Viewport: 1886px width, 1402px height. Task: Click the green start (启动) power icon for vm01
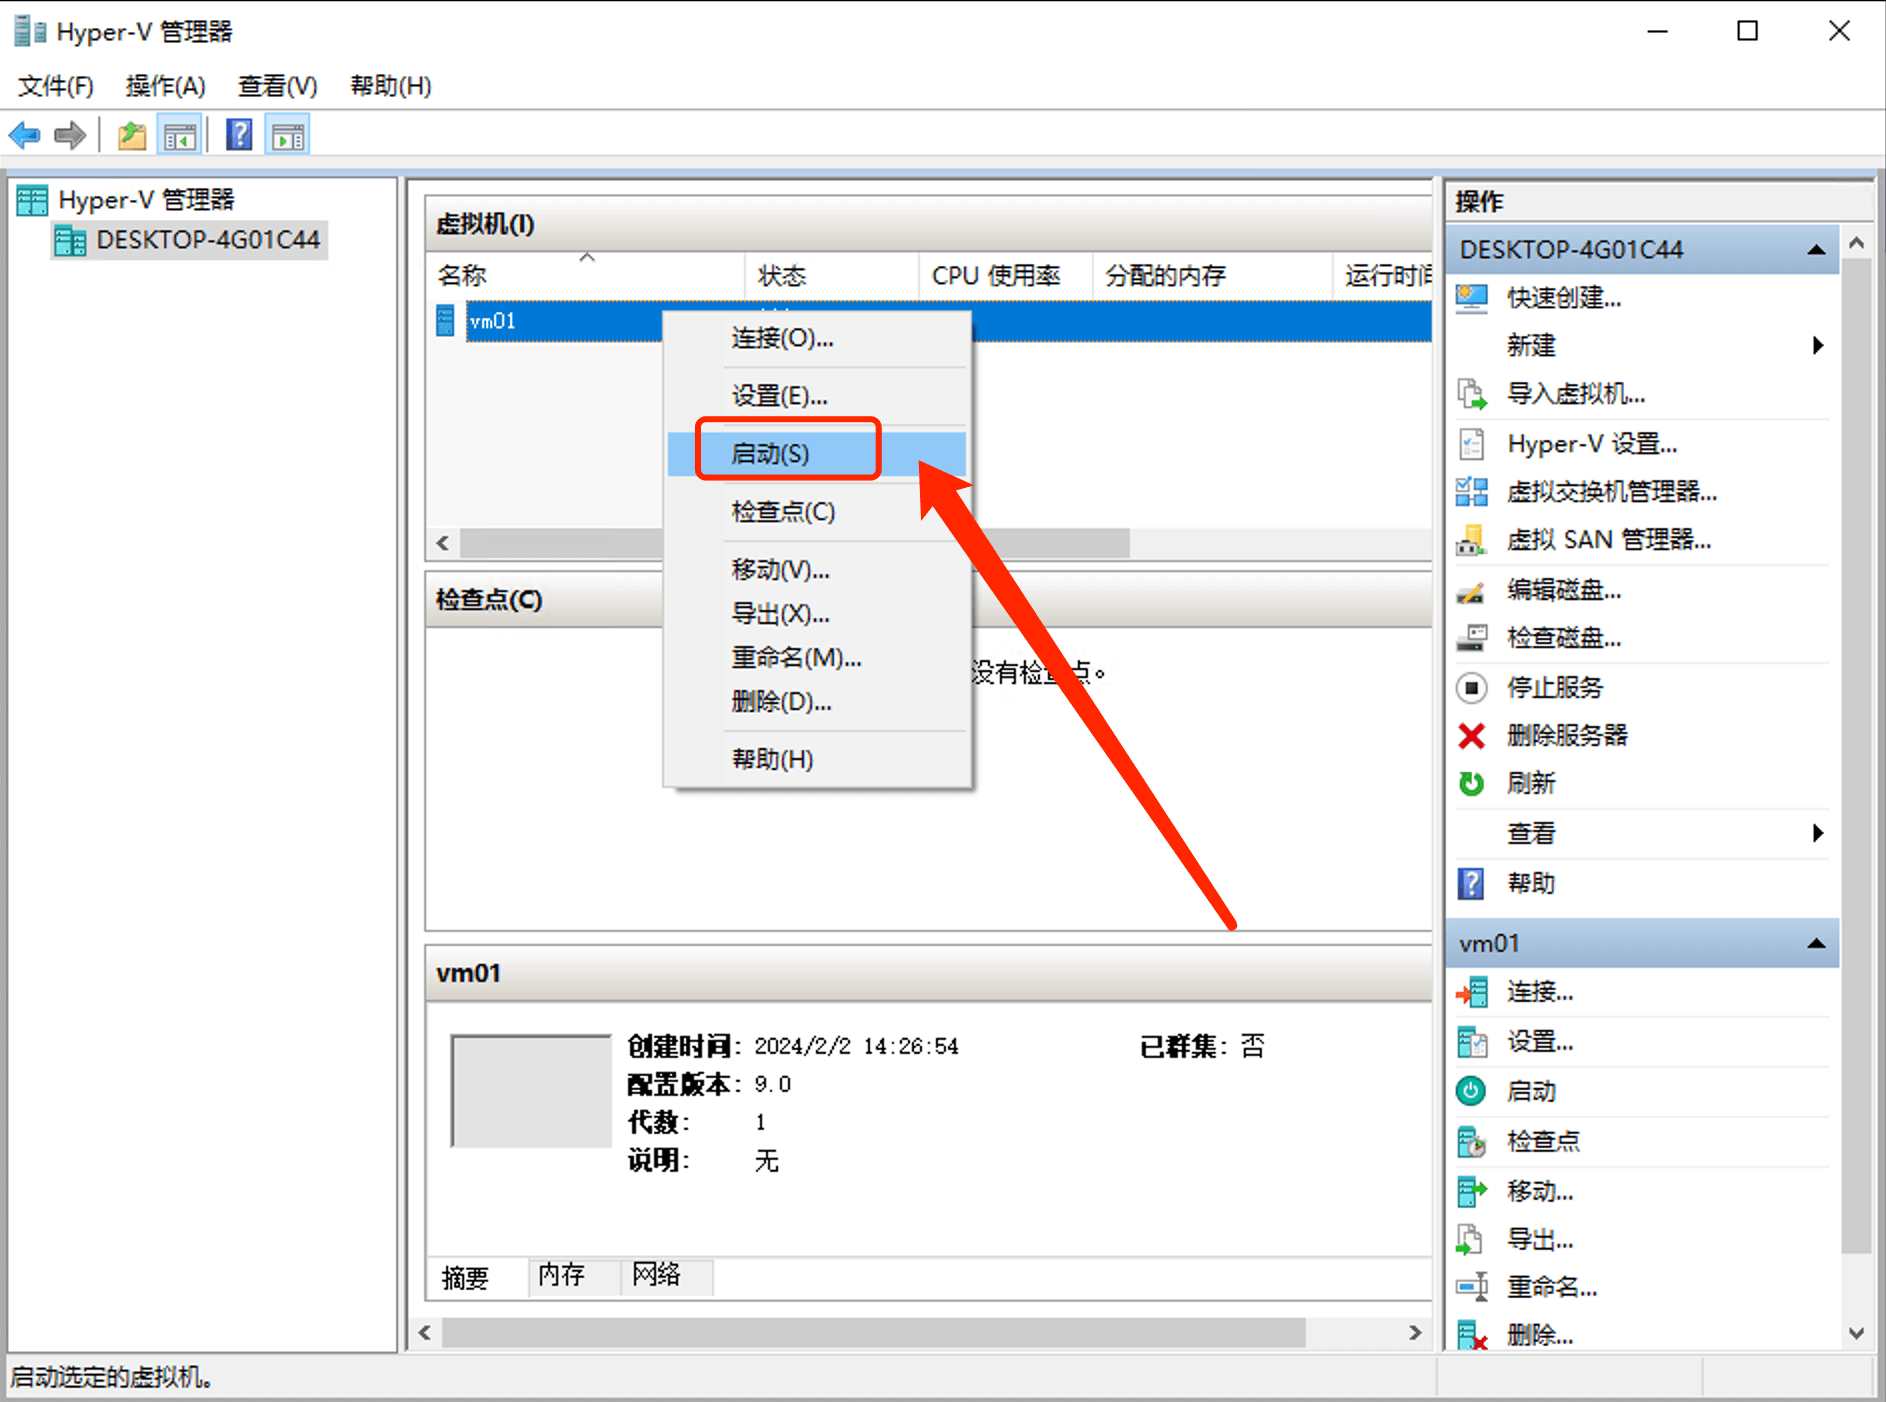tap(1471, 1091)
